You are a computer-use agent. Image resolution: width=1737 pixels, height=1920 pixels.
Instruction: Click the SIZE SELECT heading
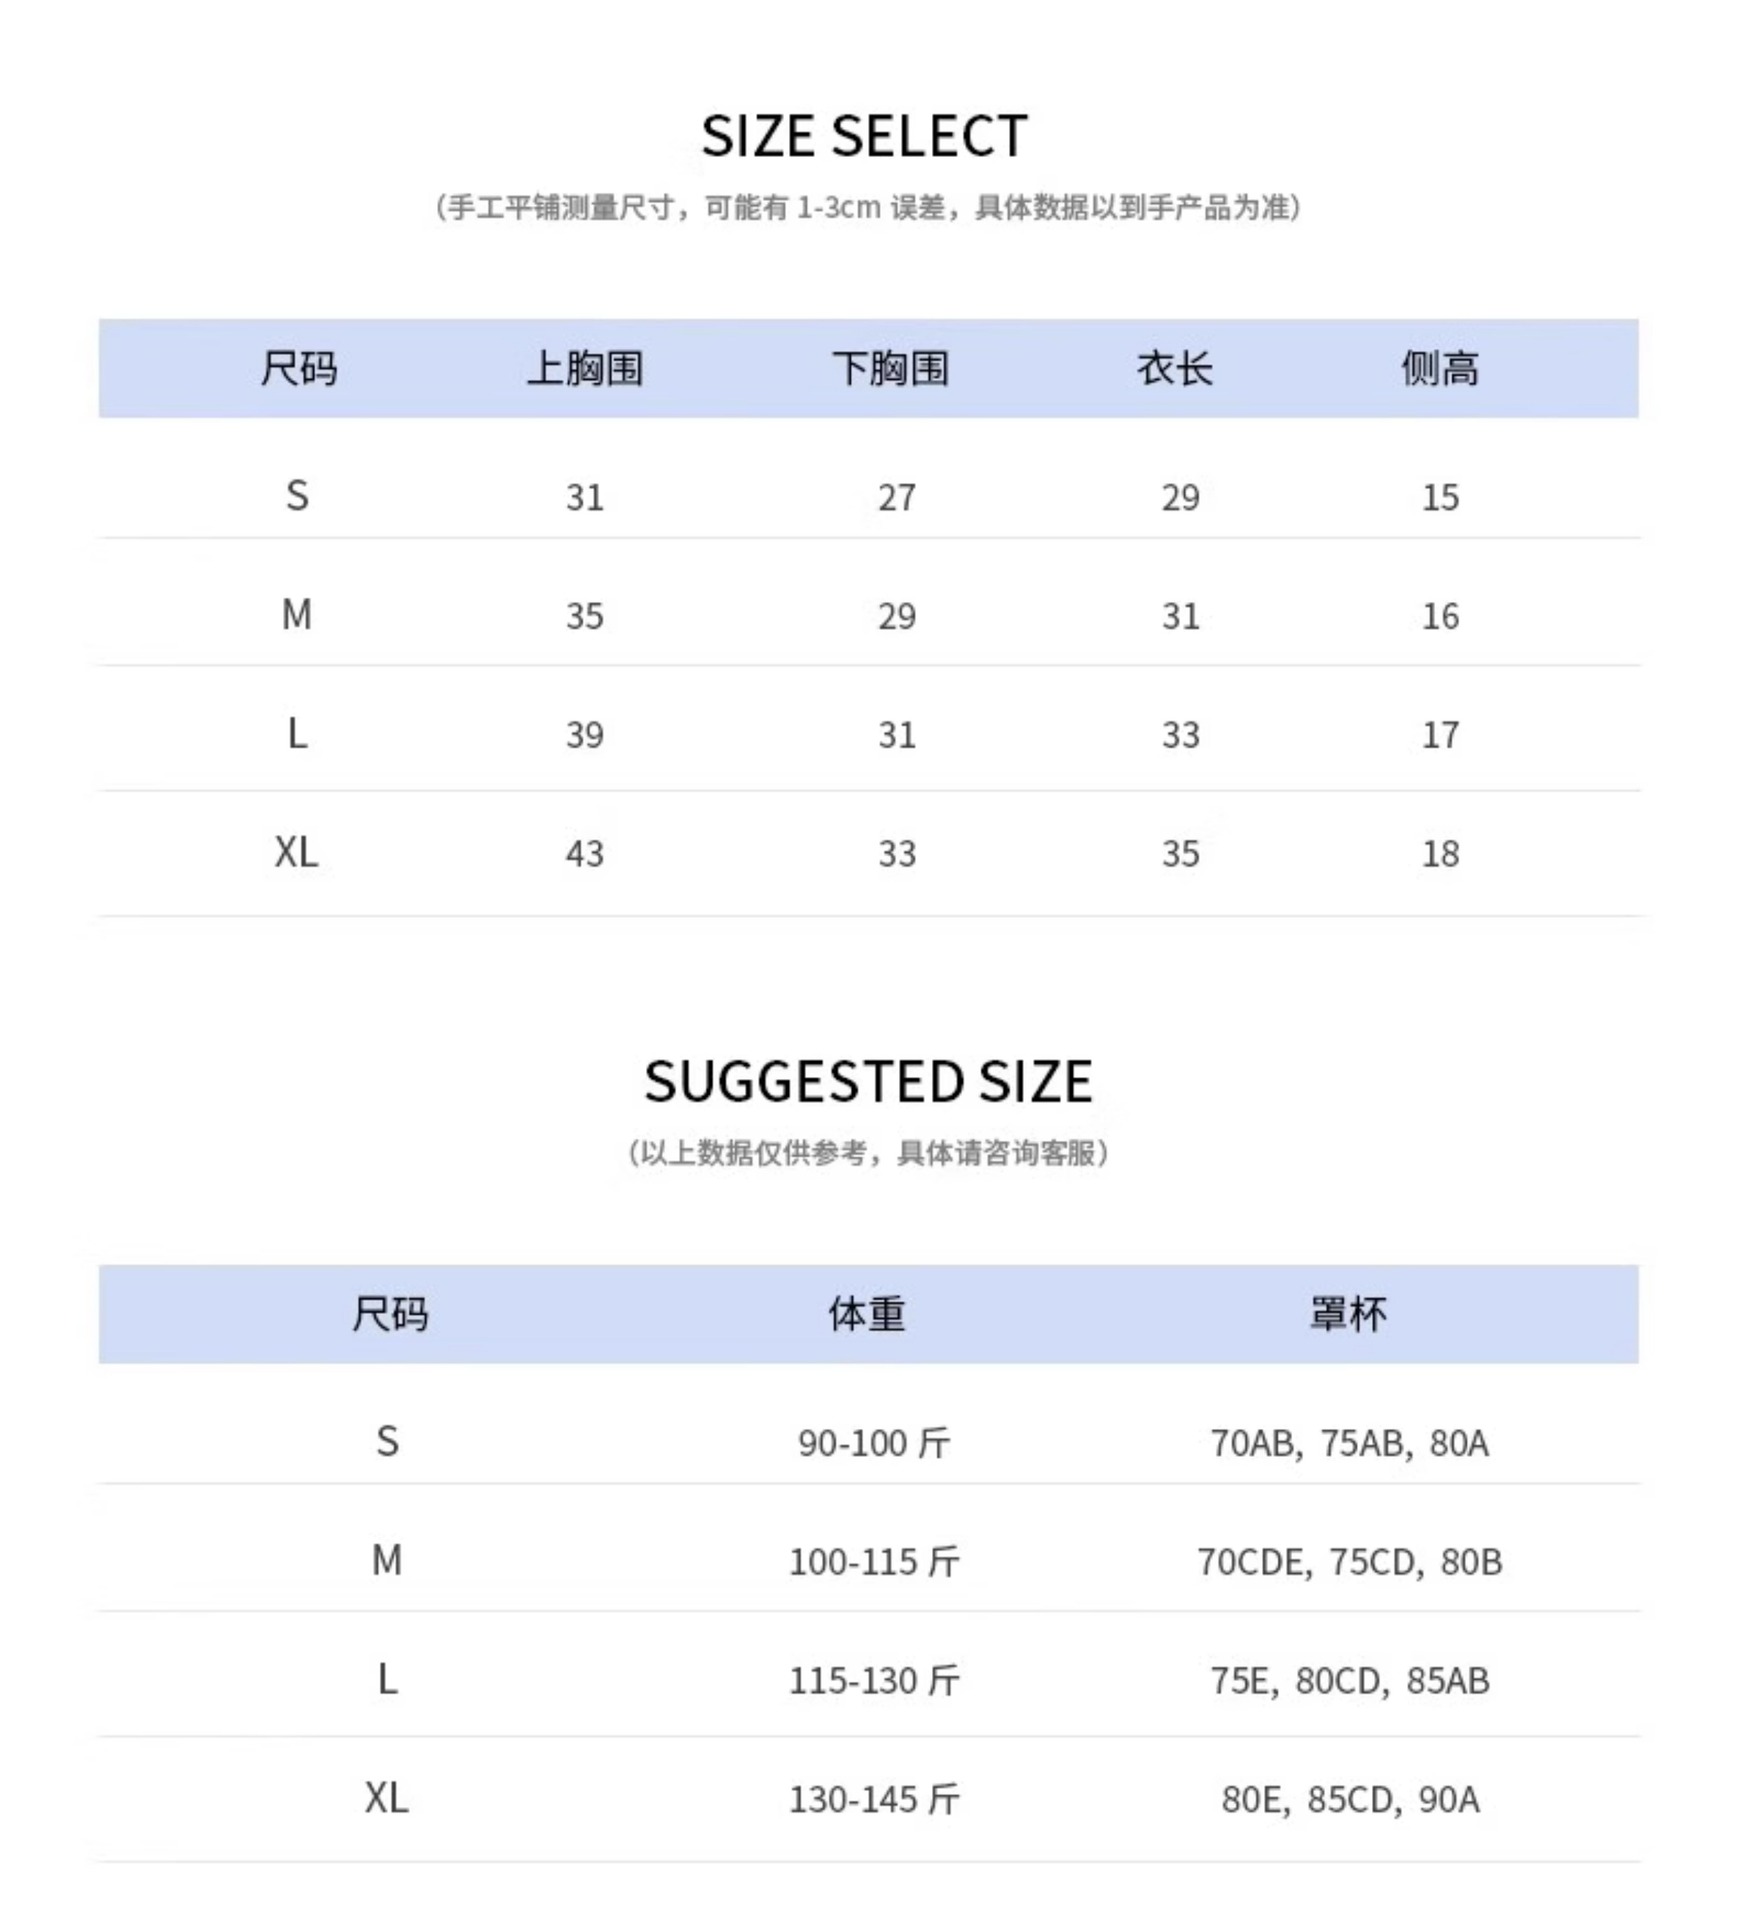[864, 136]
